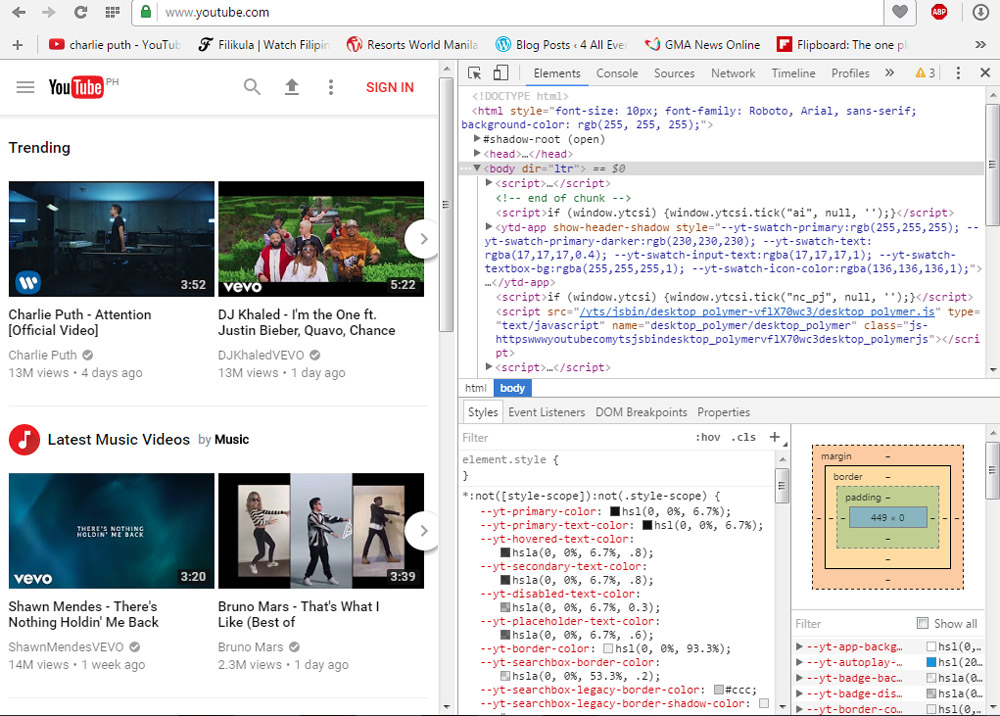
Task: Open the desktop_polymer.js script link
Action: (x=757, y=311)
